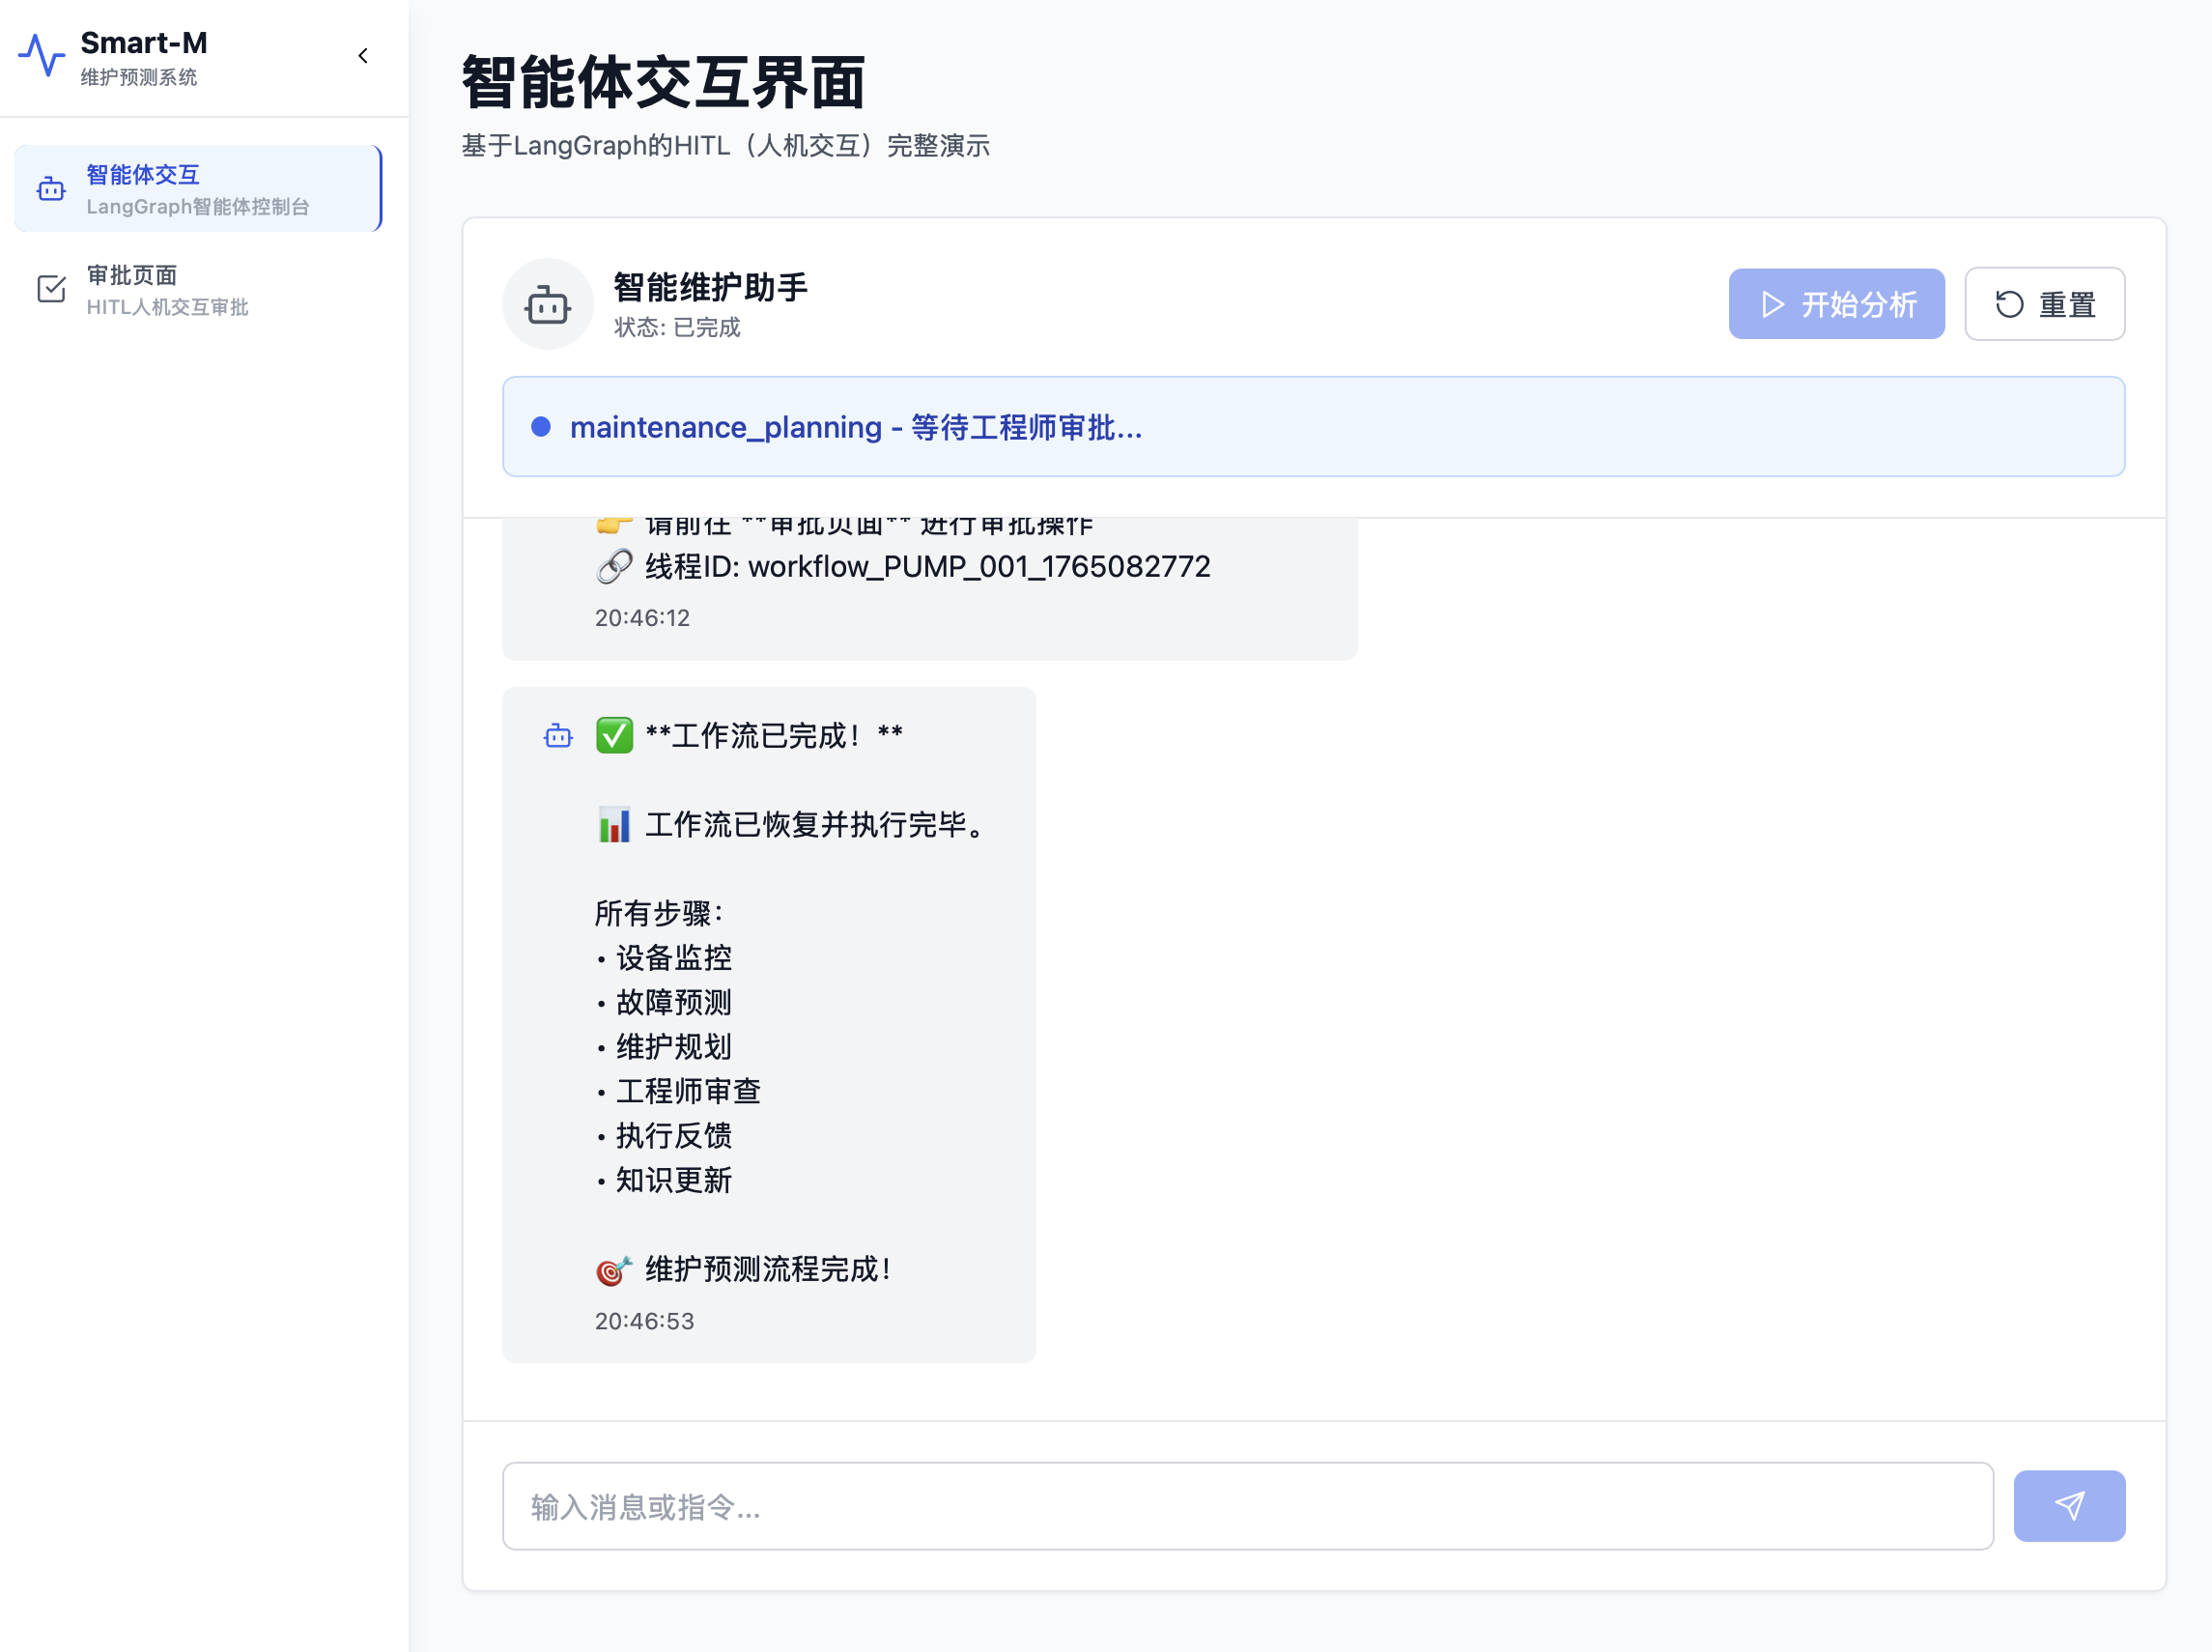Click the paper plane send button

coord(2069,1506)
